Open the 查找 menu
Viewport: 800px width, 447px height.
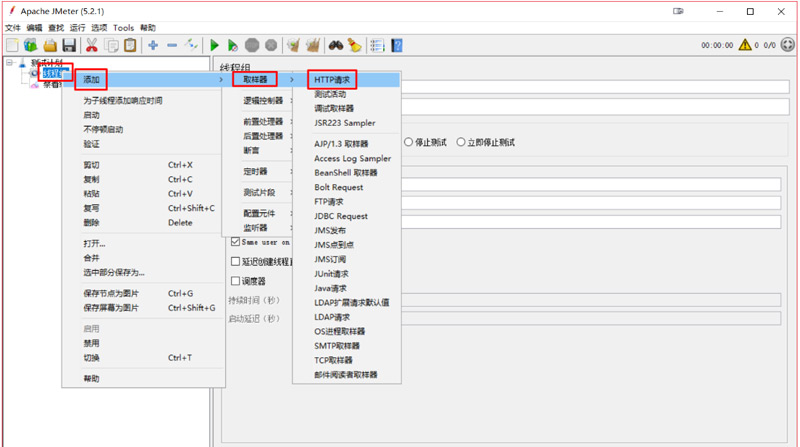(56, 28)
